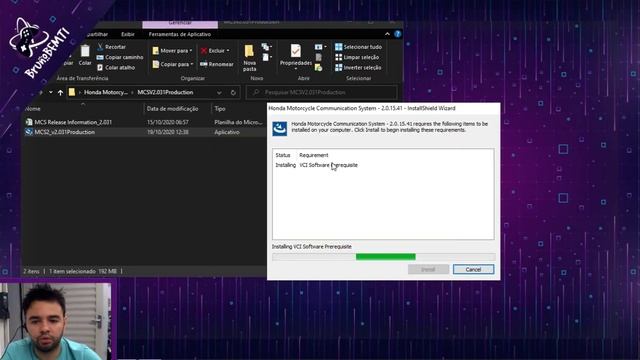Click the MCS Release Information spreadsheet icon

(x=29, y=122)
